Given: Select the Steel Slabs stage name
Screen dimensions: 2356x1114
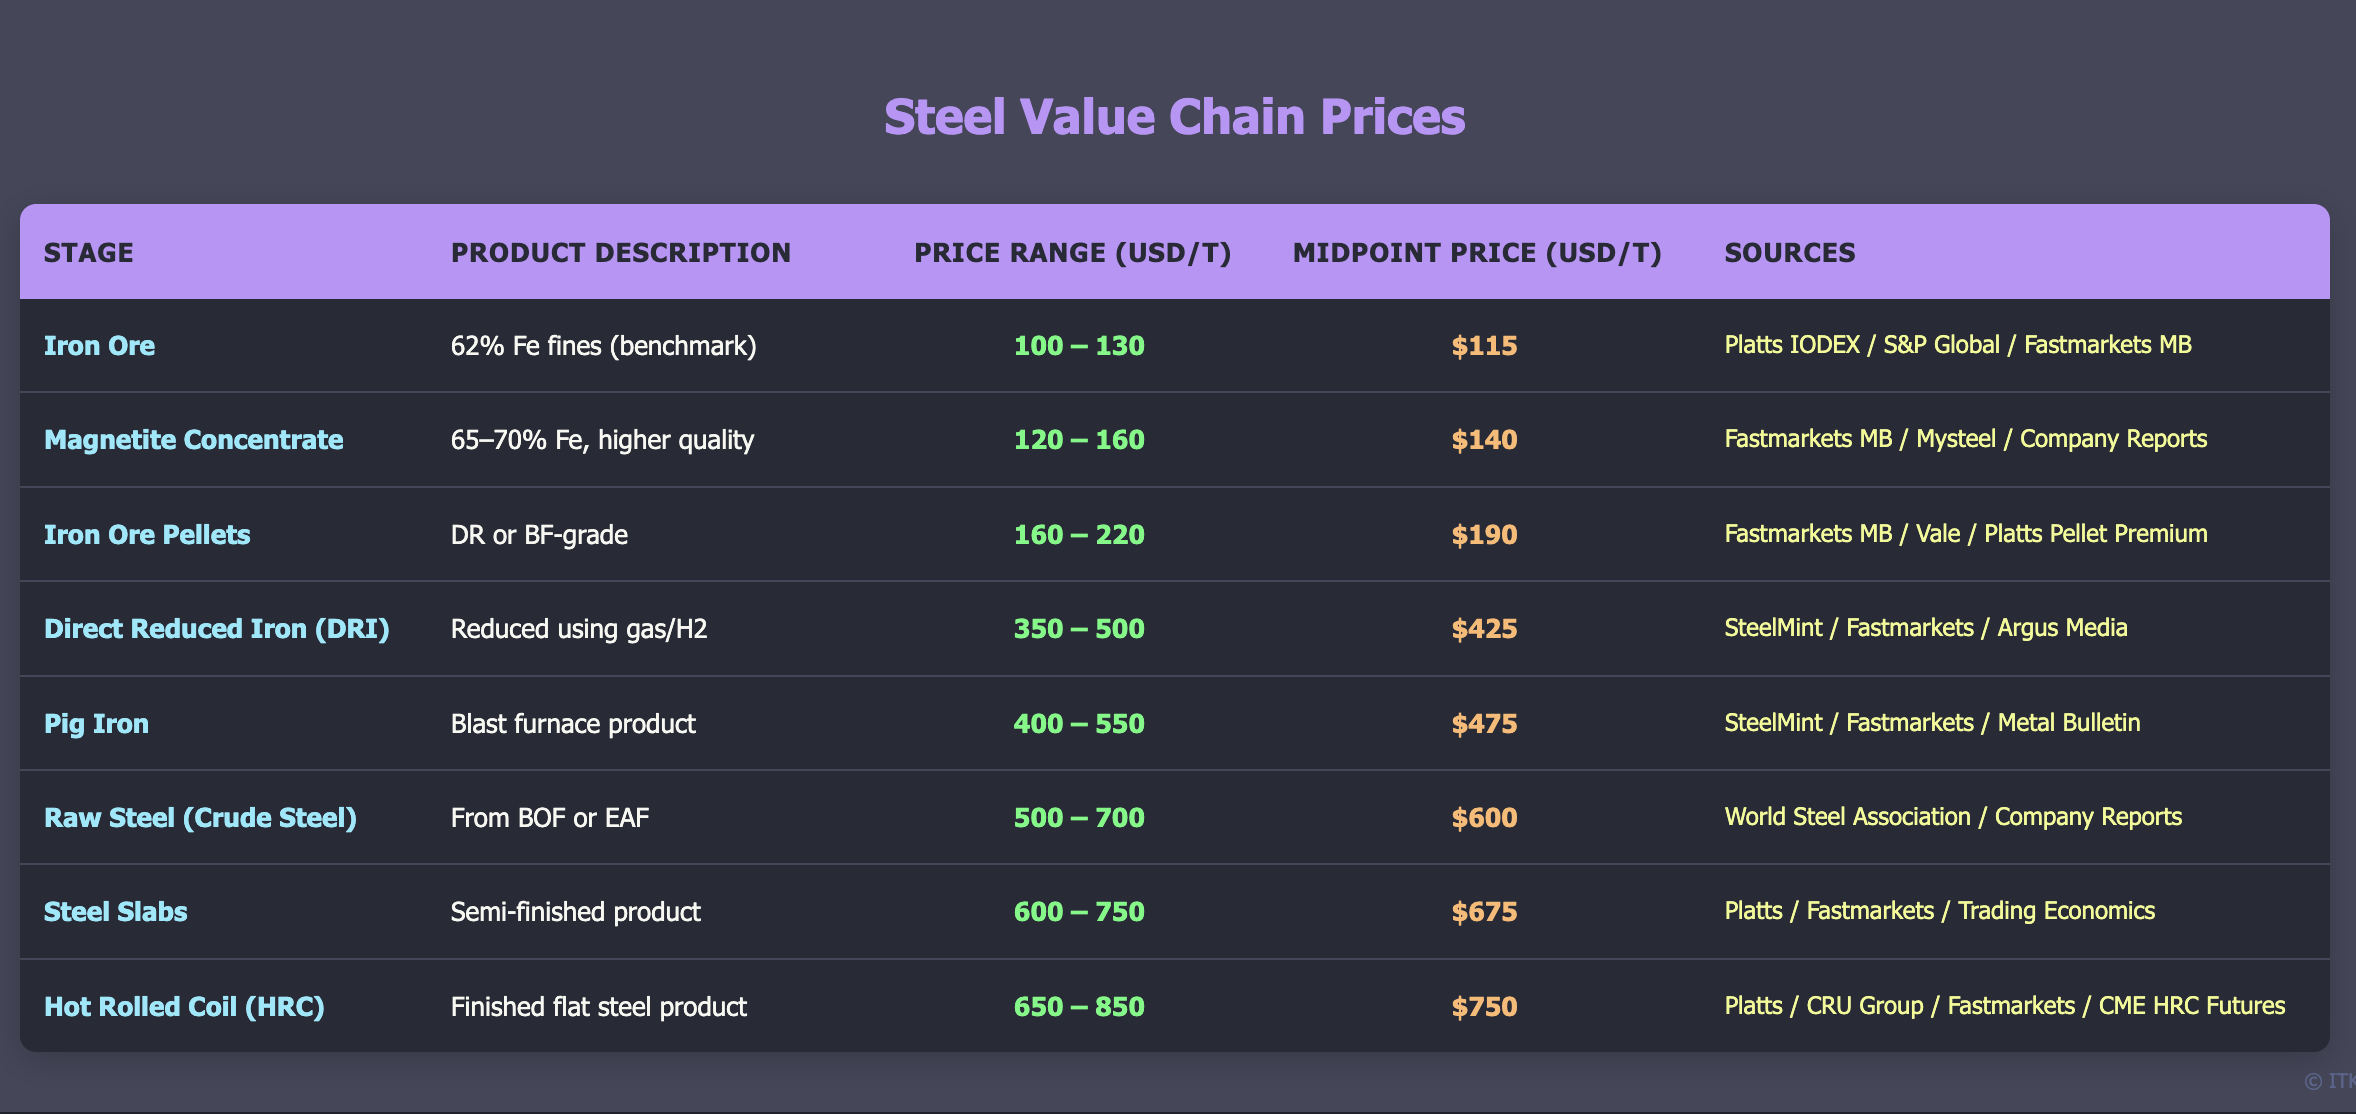Looking at the screenshot, I should pos(115,912).
